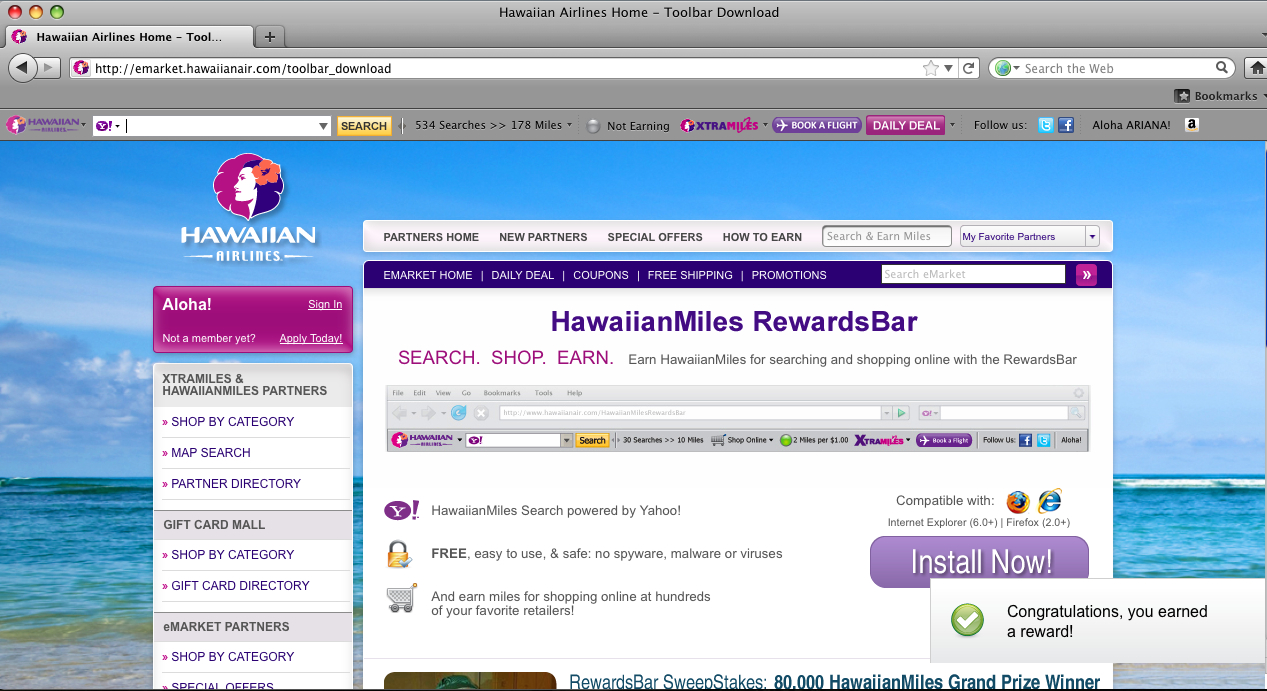Select the Hawaiian Airlines Home browser tab
The height and width of the screenshot is (691, 1267).
[x=129, y=37]
